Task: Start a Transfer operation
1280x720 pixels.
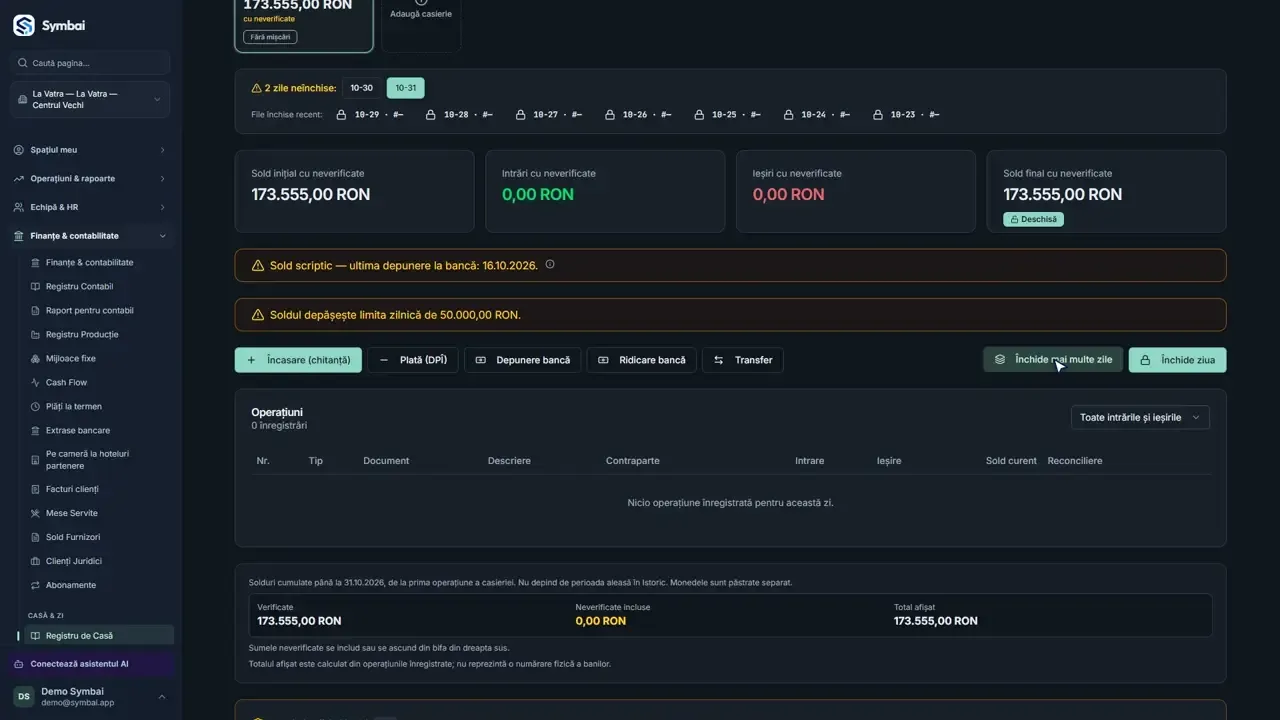Action: tap(743, 360)
